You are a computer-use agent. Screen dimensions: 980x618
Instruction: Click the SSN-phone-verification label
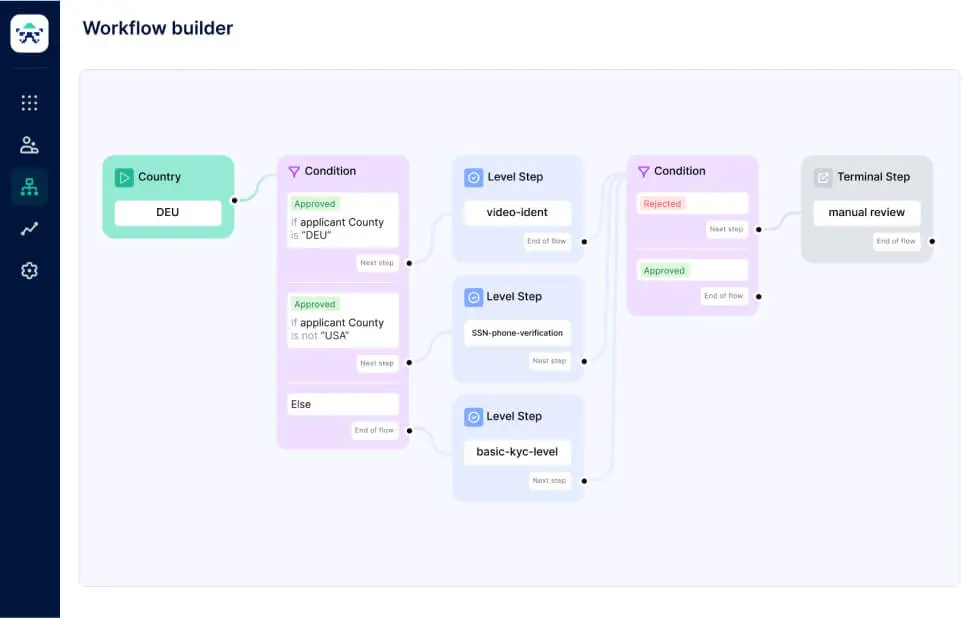point(517,333)
